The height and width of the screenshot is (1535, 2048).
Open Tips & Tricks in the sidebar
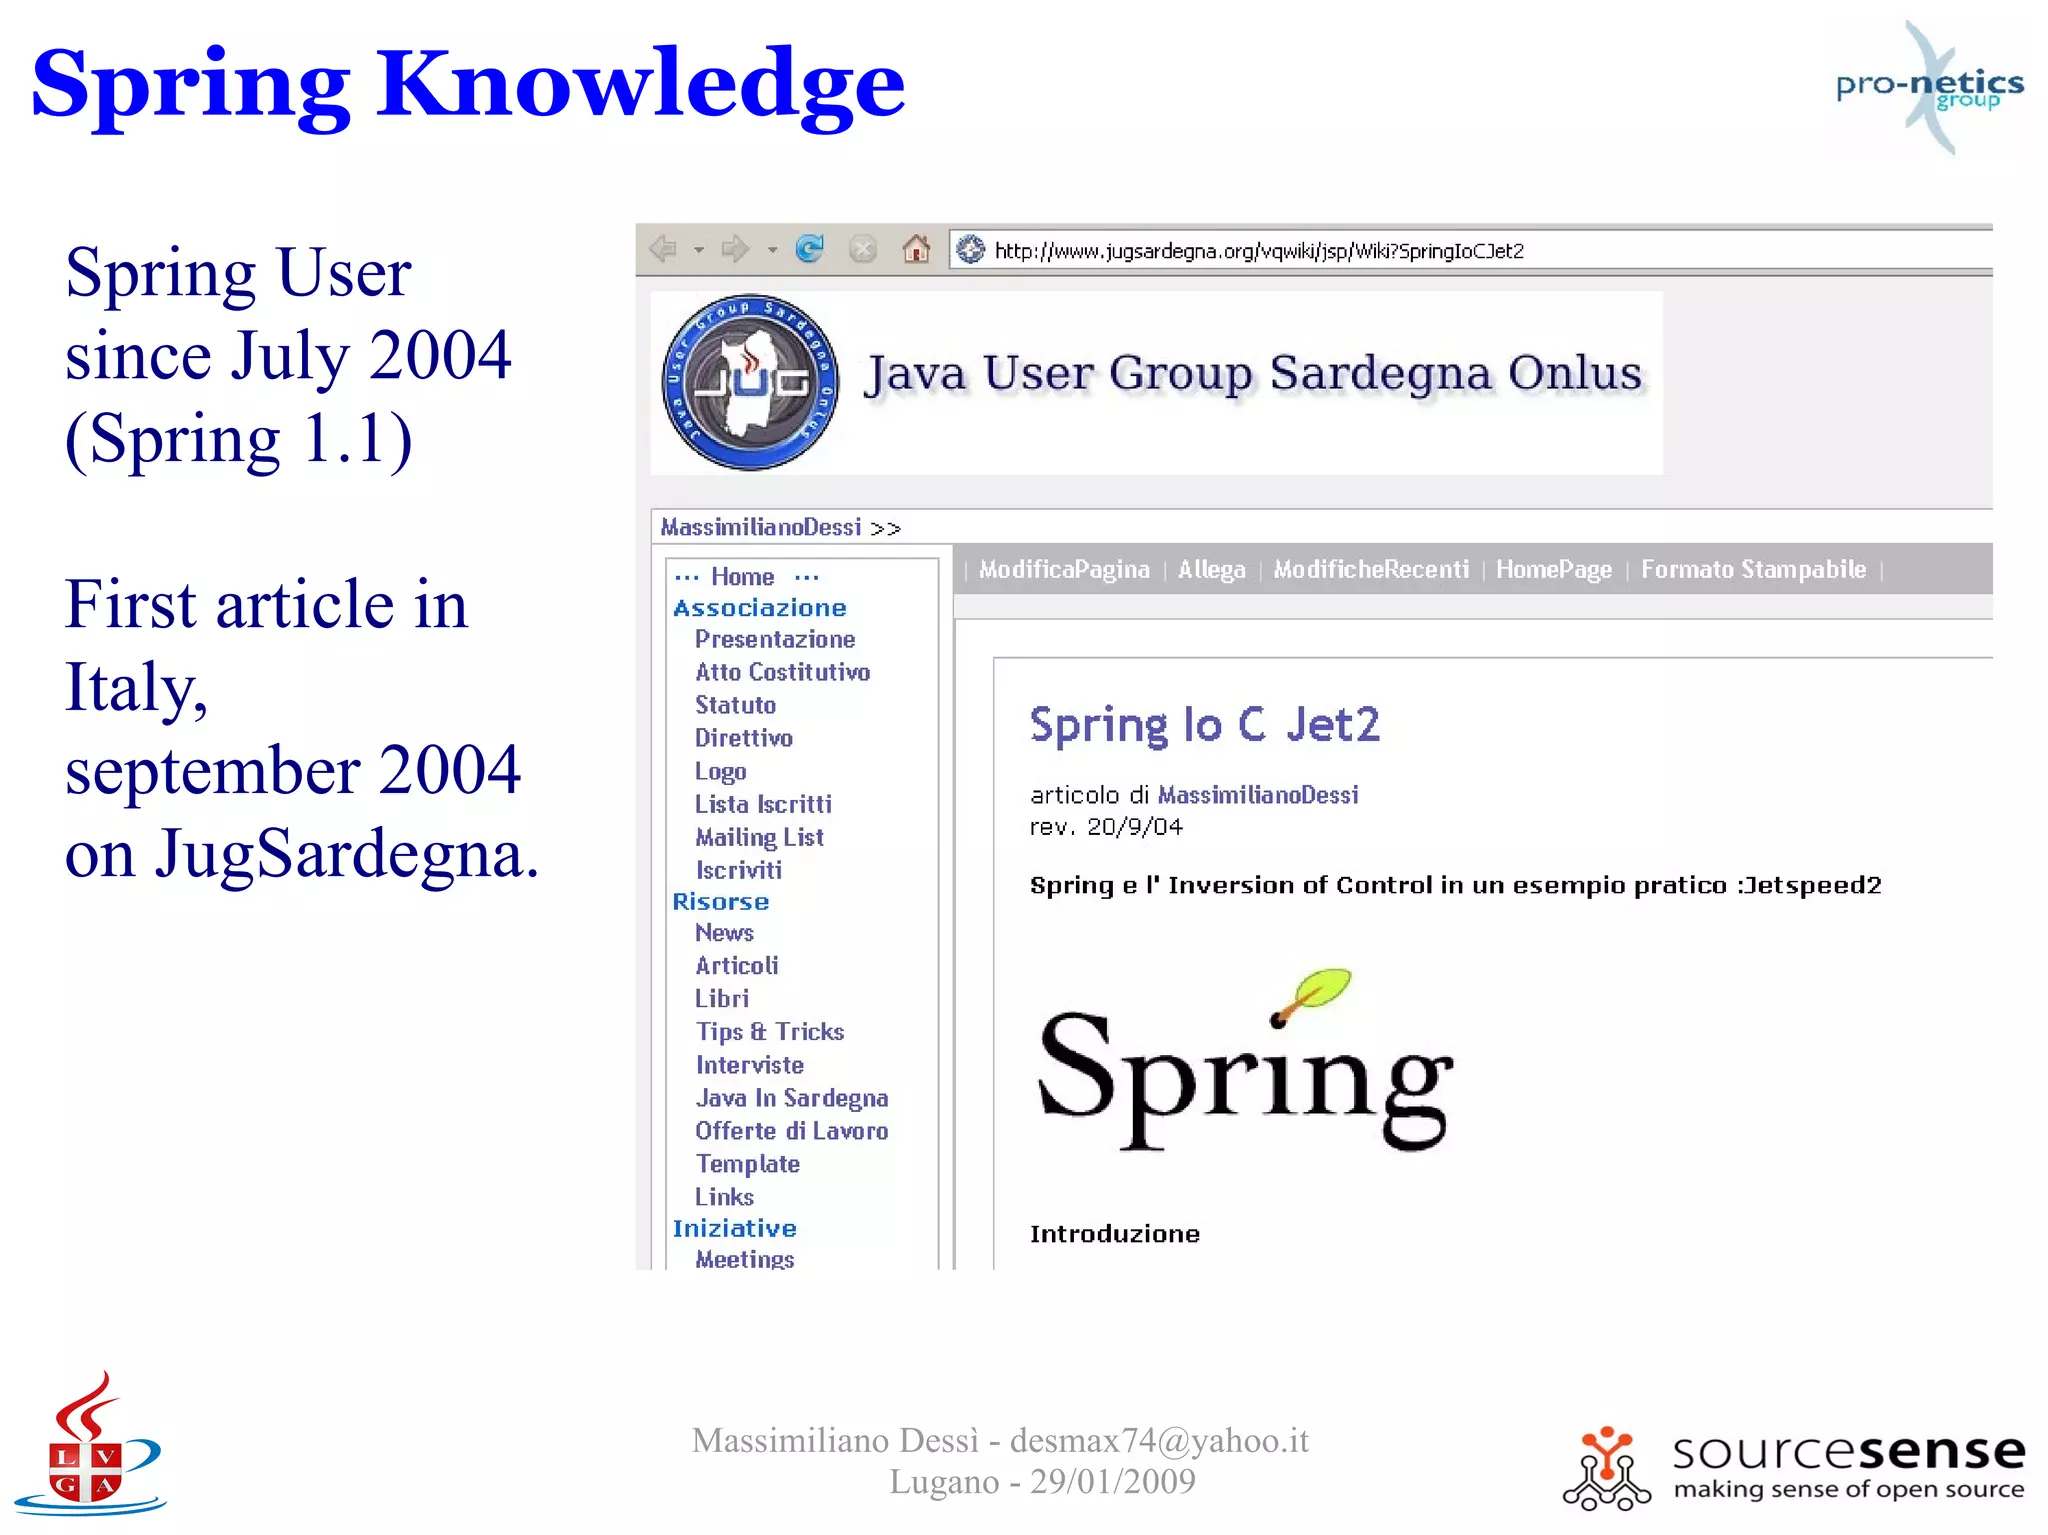coord(769,1032)
